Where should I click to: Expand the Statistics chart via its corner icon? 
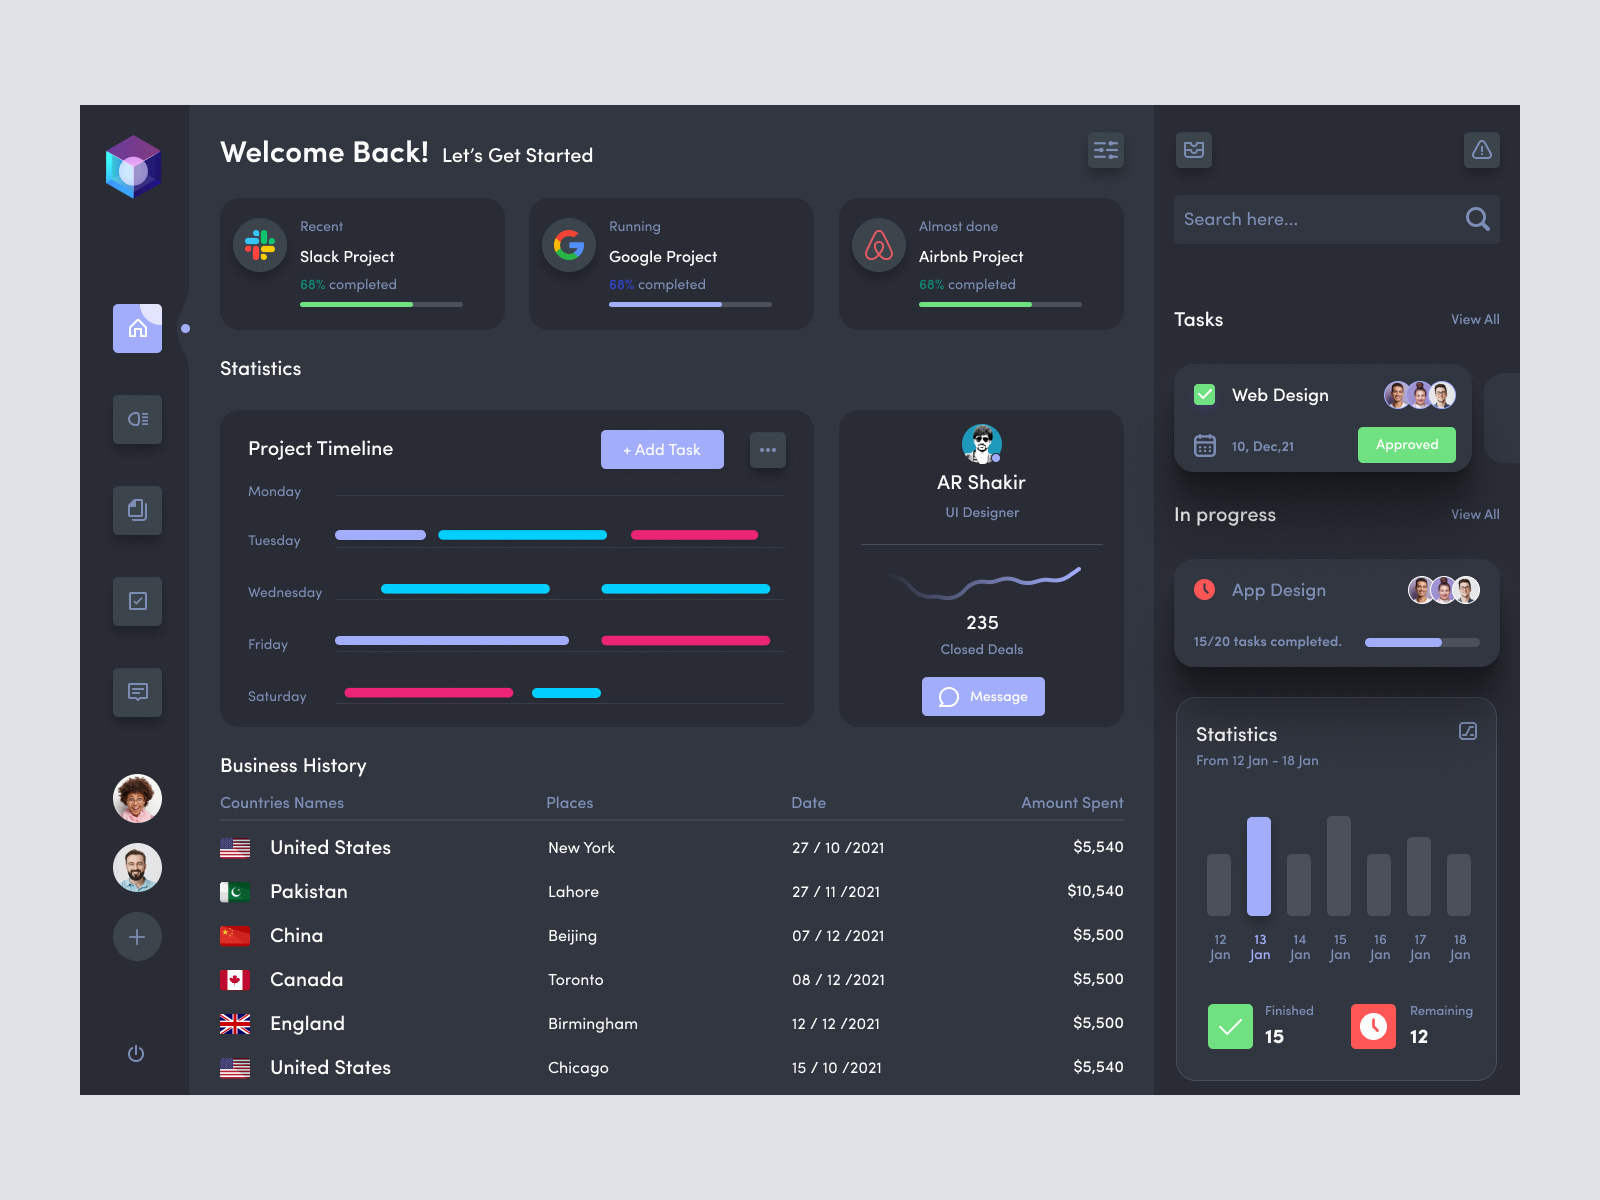click(x=1468, y=732)
